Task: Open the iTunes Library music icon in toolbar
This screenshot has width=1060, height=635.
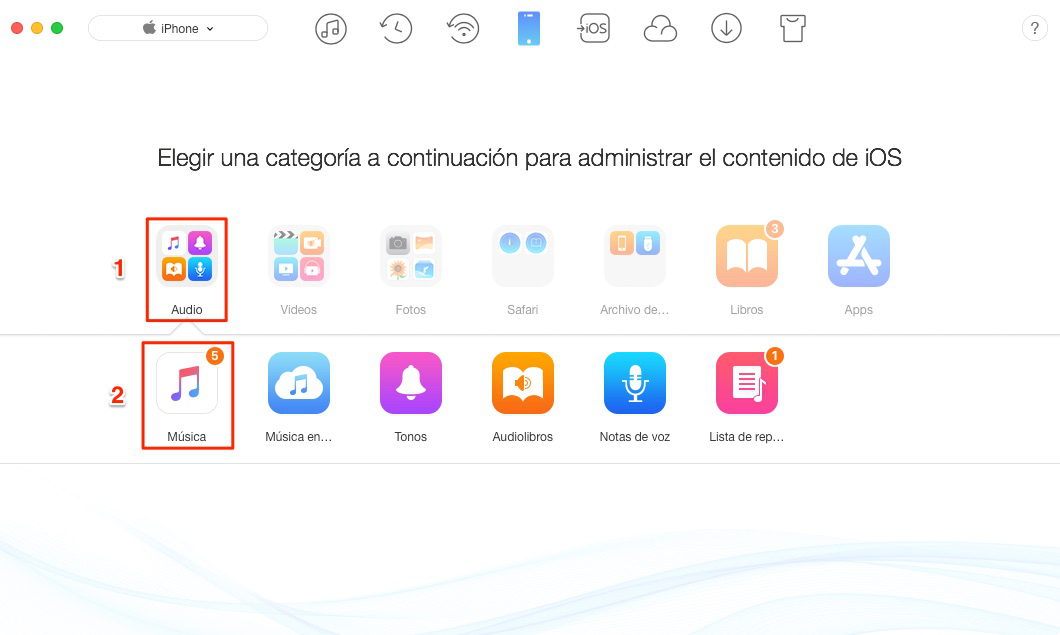Action: pos(331,29)
